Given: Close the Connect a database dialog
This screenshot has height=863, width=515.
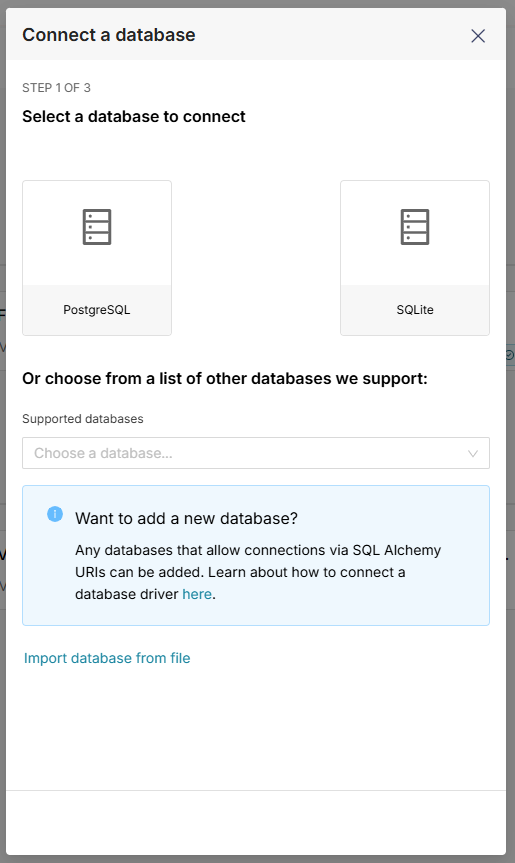Looking at the screenshot, I should click(x=478, y=36).
